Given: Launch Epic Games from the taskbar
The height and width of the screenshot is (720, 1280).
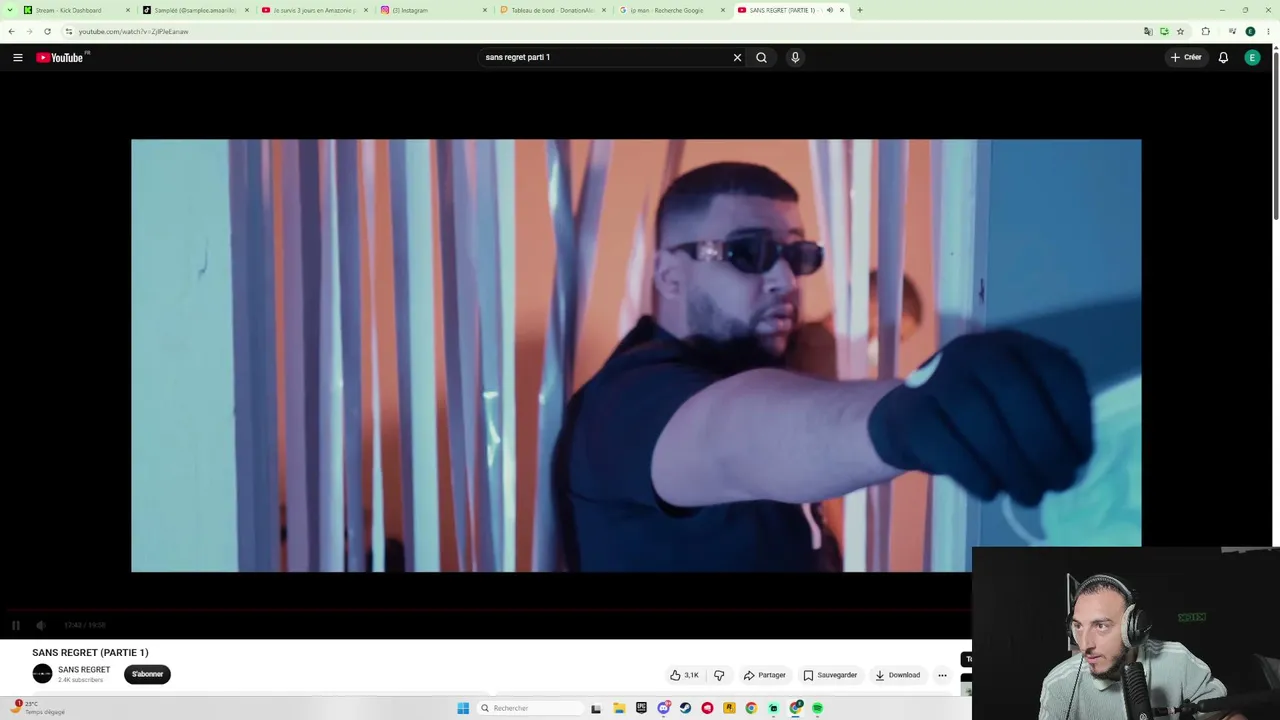Looking at the screenshot, I should coord(641,708).
